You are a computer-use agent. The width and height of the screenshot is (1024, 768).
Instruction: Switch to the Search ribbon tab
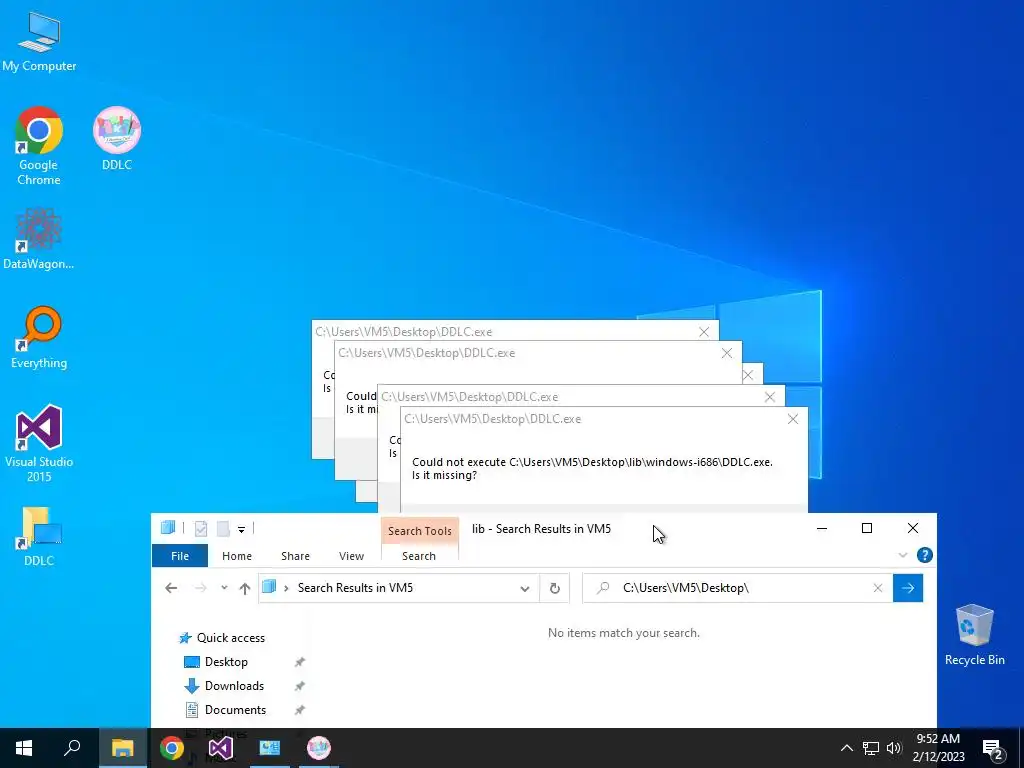[x=419, y=556]
